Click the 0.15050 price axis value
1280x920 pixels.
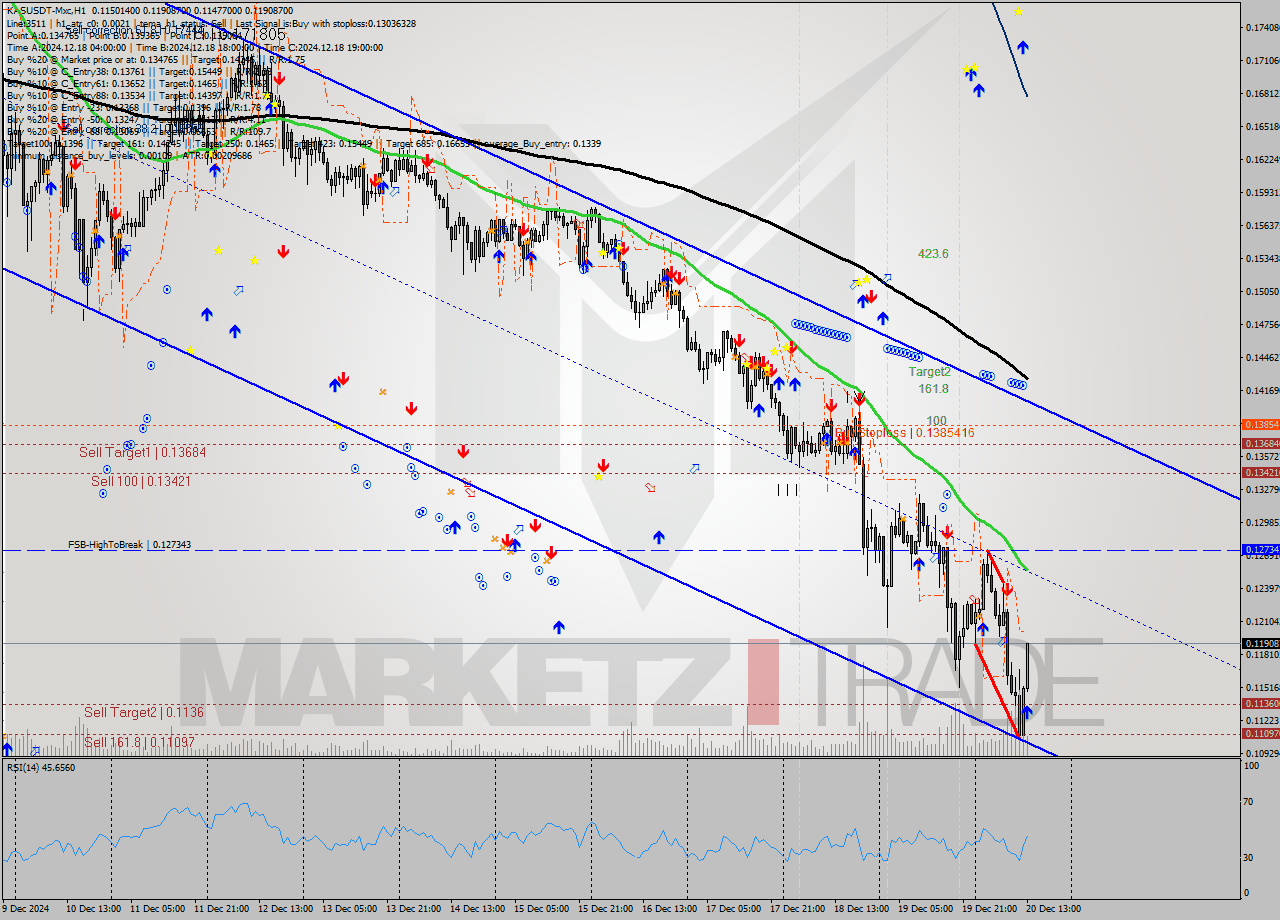(1261, 291)
